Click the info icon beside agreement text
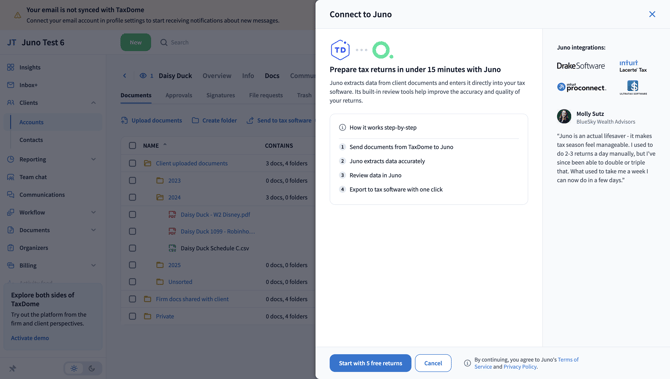 467,363
